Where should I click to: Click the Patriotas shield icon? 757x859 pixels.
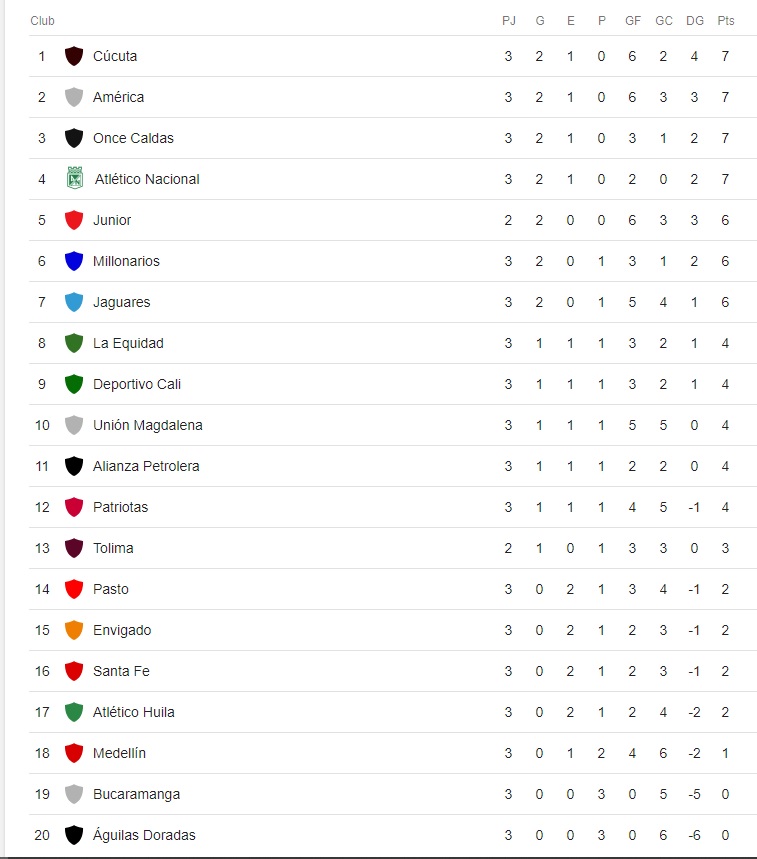73,507
